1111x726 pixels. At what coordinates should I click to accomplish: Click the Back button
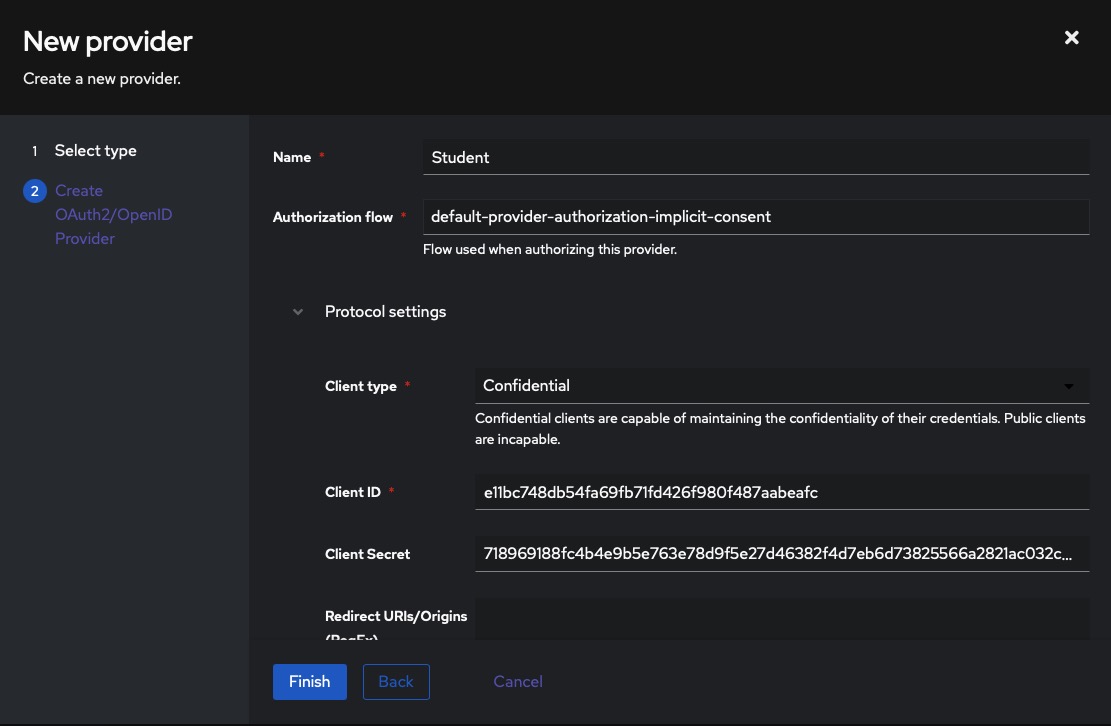pos(396,681)
